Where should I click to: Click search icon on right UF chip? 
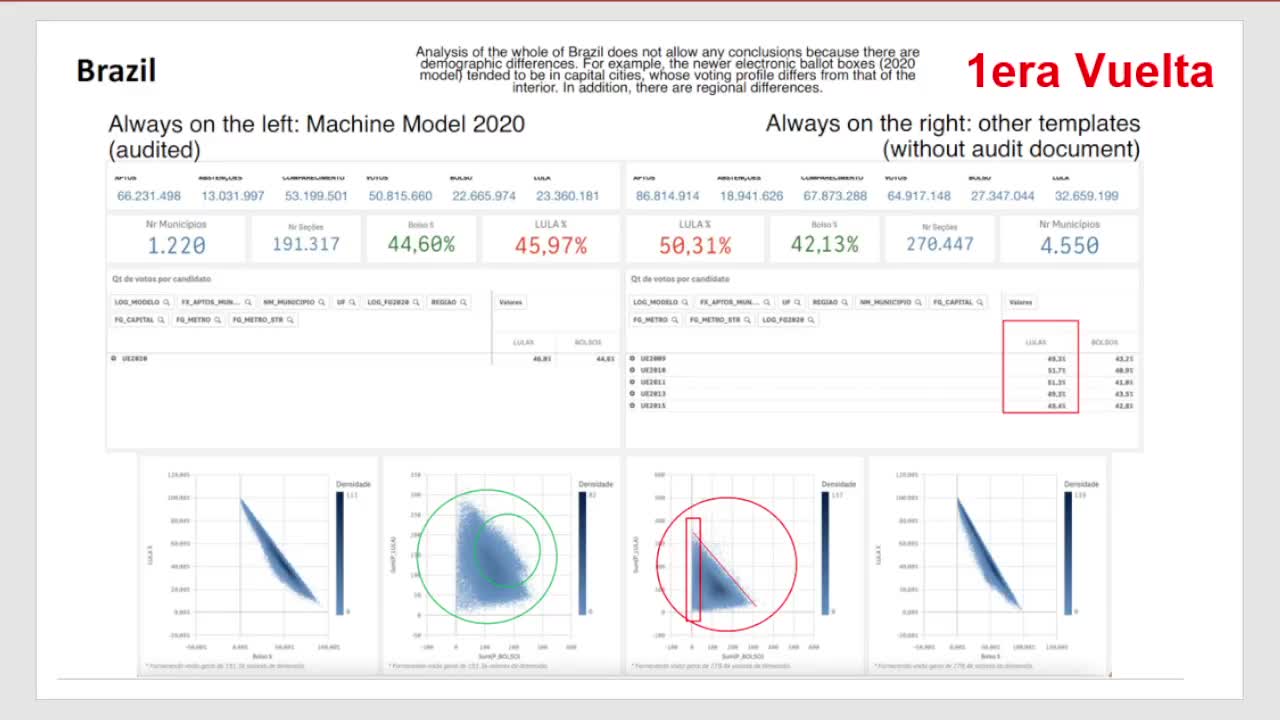797,302
